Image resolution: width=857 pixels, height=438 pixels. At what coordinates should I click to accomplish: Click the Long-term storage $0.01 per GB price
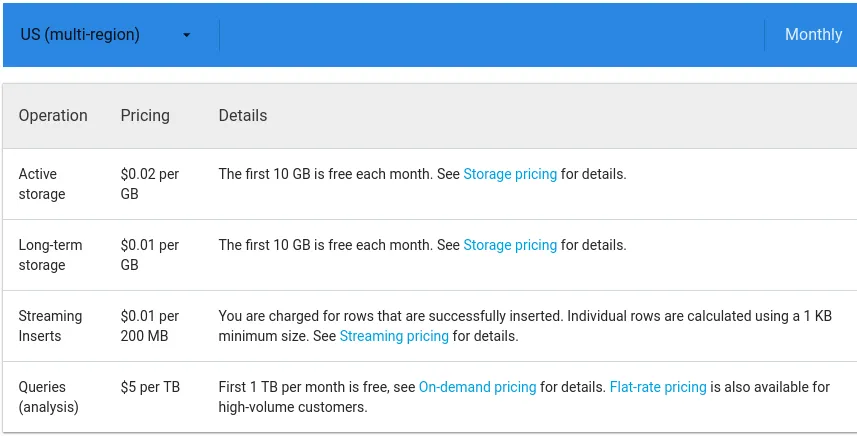tap(150, 255)
